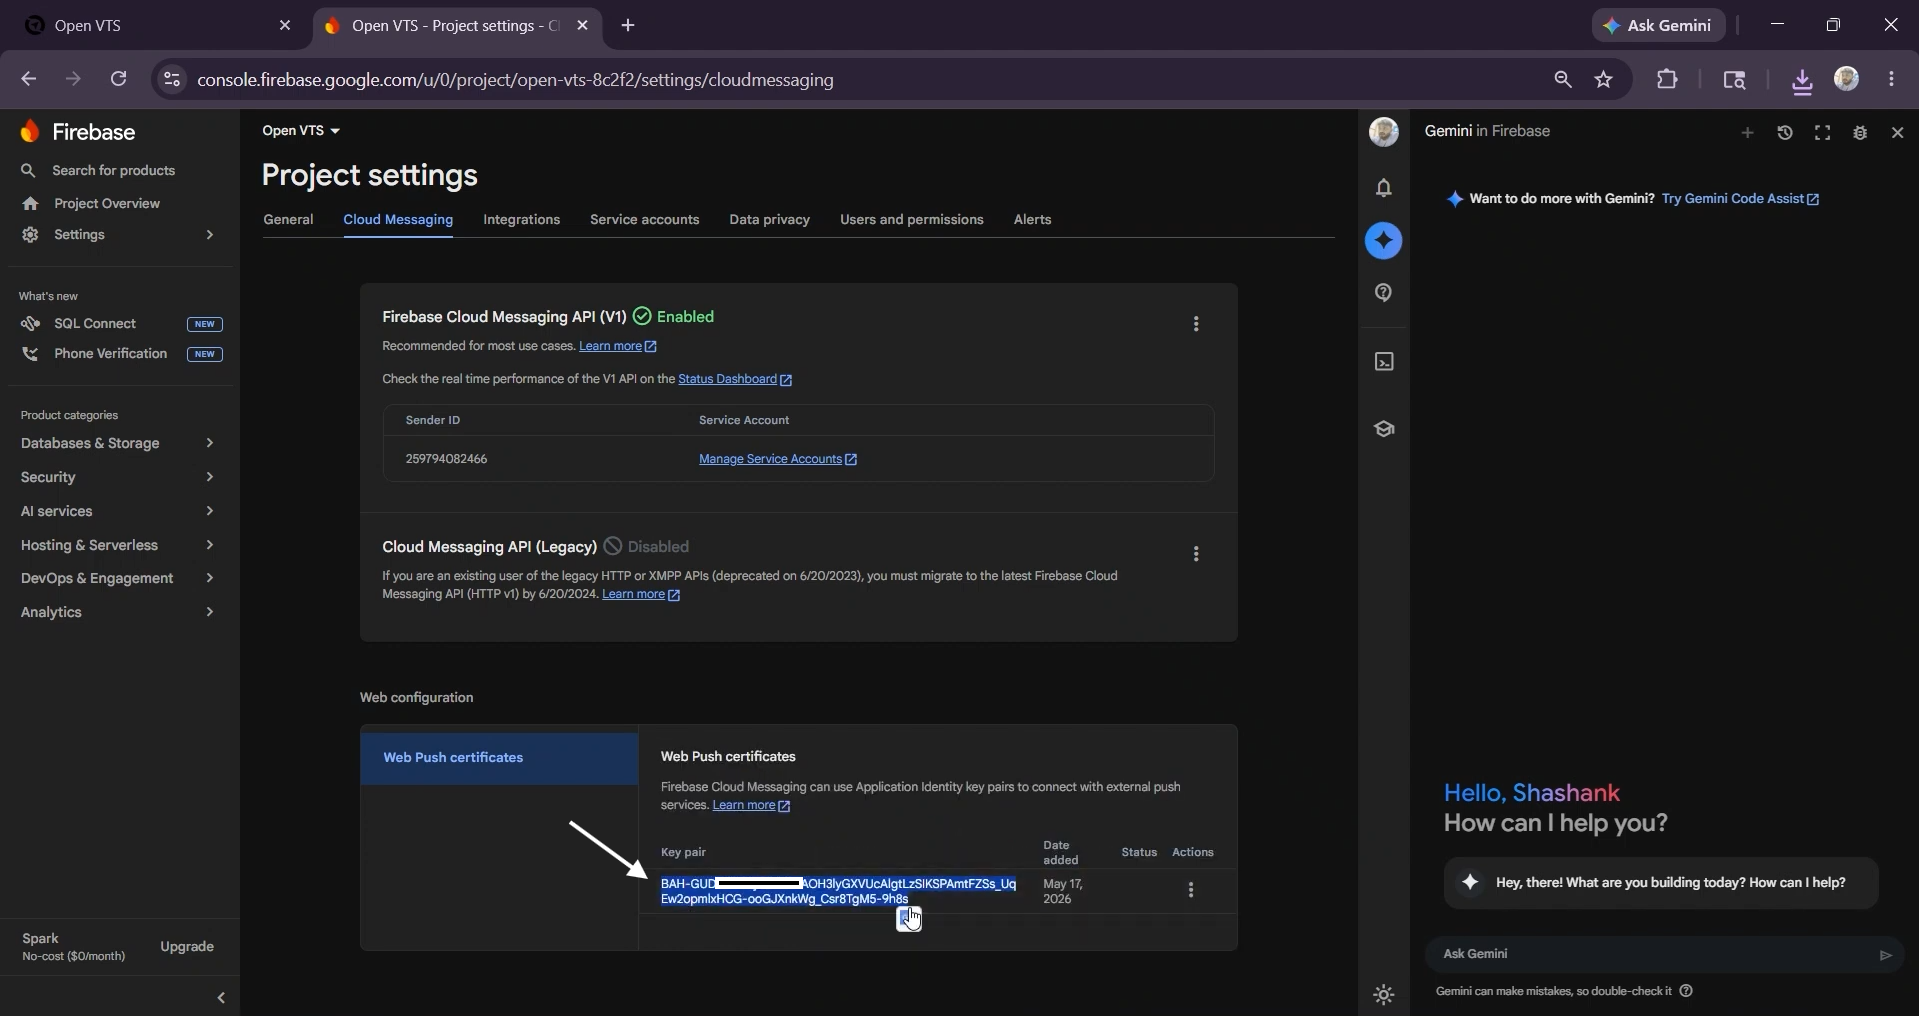
Task: Click Learn more under Web Push certificates
Action: coord(751,805)
